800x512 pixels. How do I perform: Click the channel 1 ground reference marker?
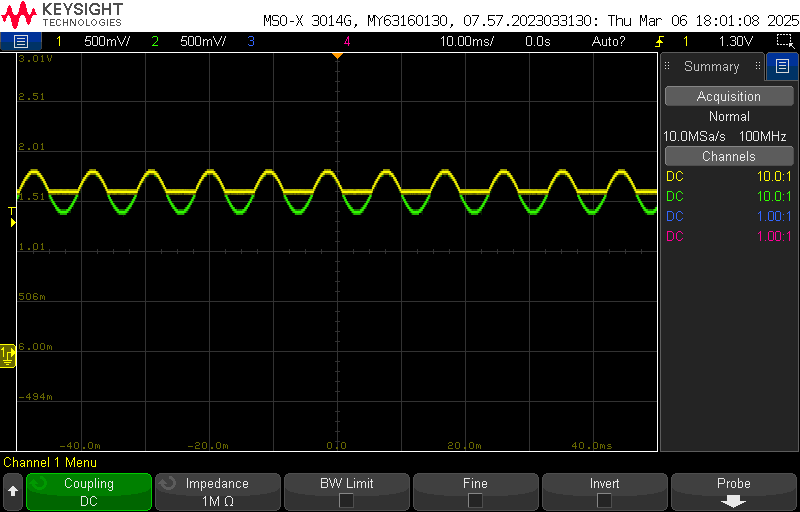(8, 354)
